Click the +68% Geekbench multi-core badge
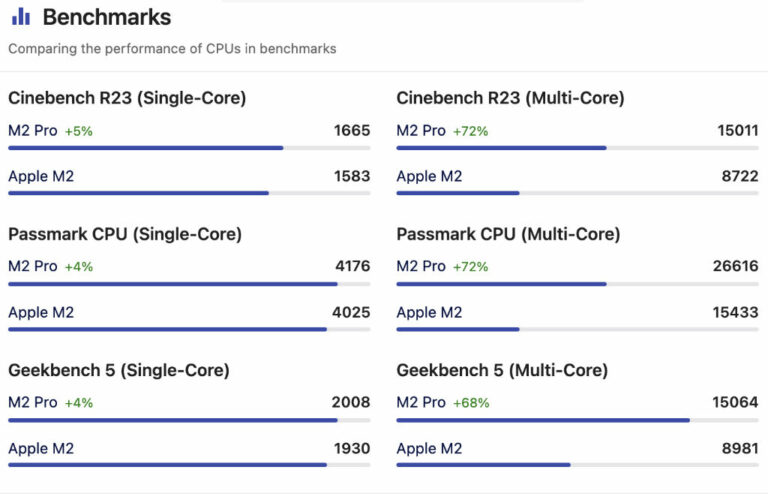This screenshot has width=768, height=494. tap(470, 403)
